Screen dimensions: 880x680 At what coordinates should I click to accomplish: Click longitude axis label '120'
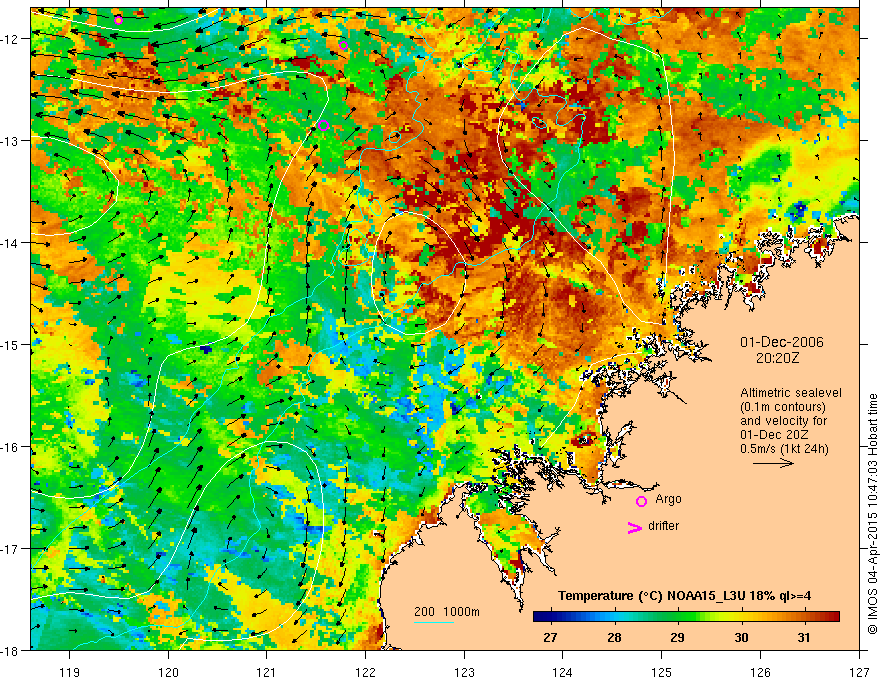(x=168, y=672)
